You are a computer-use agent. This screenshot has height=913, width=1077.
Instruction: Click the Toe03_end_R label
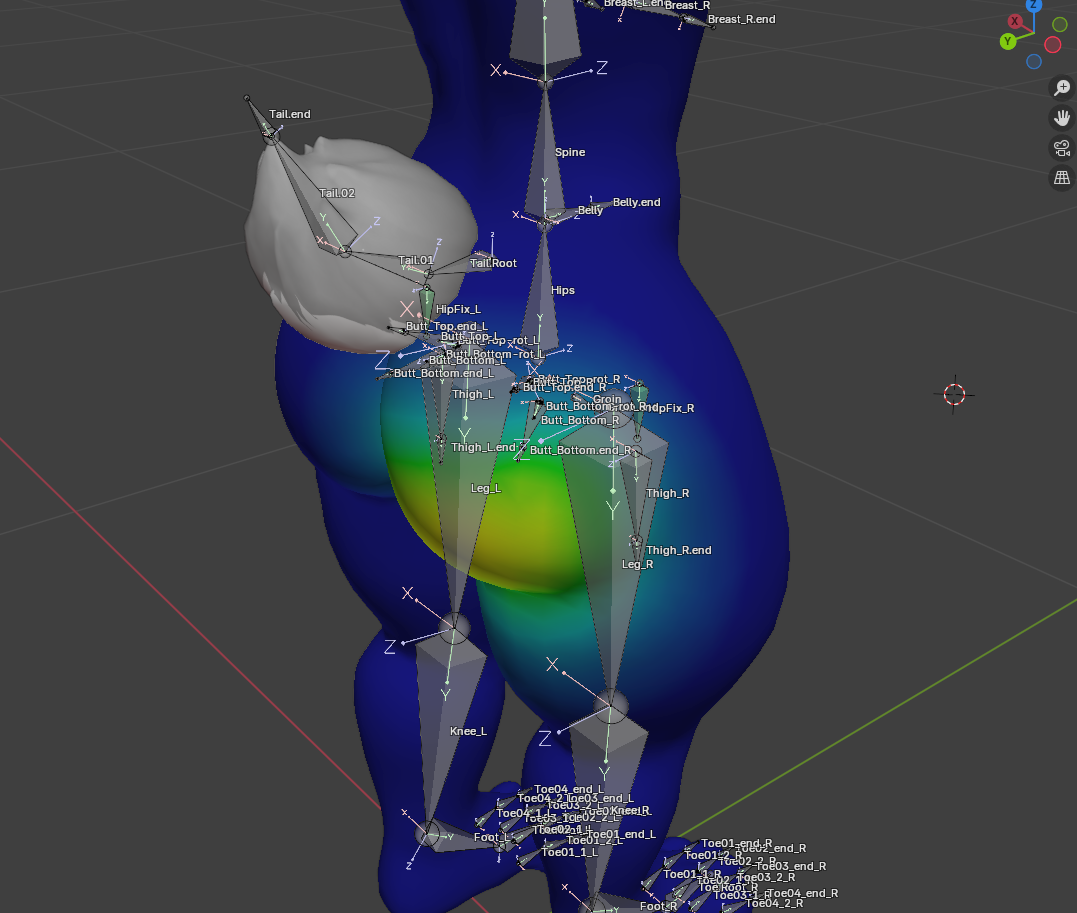(791, 866)
